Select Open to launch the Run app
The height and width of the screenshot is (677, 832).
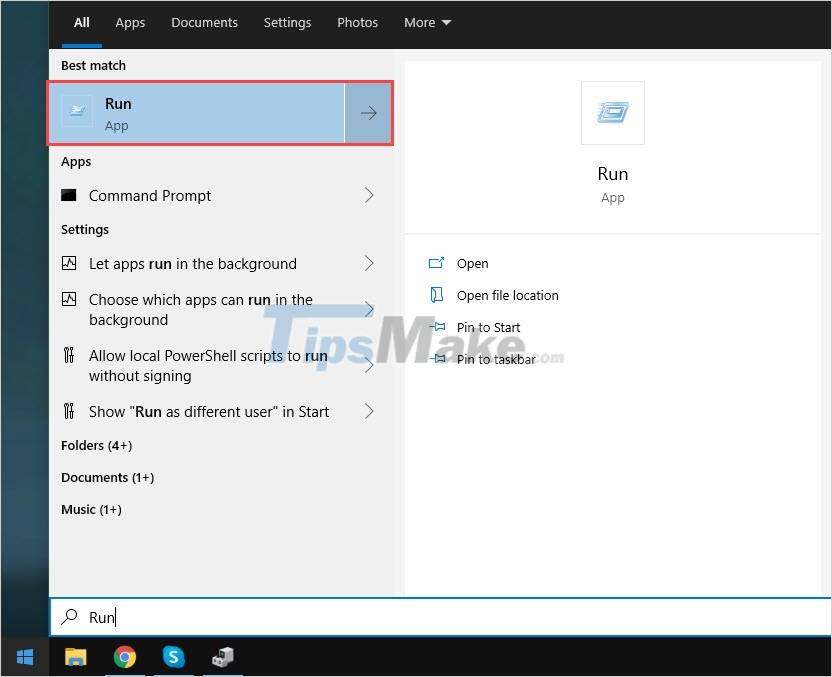tap(472, 263)
